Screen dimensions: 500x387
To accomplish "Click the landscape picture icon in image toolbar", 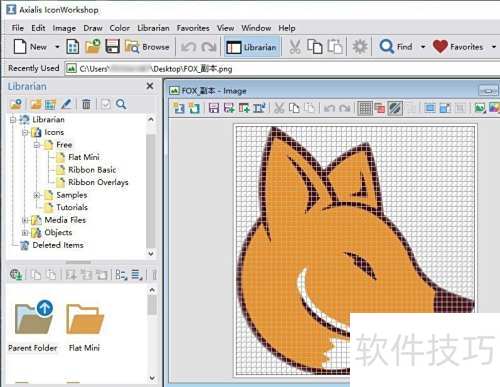I will (x=479, y=108).
